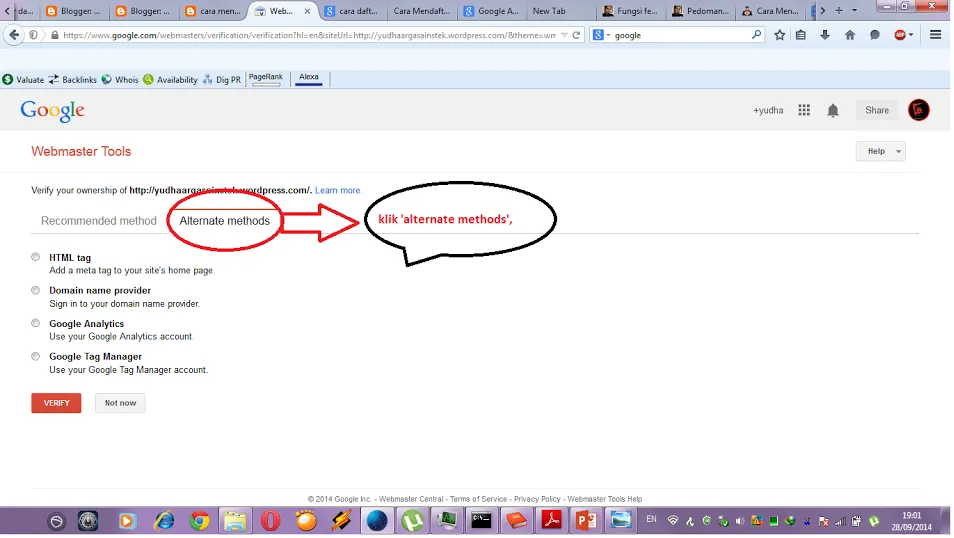This screenshot has width=954, height=538.
Task: Select the Google Tag Manager radio button
Action: click(36, 357)
